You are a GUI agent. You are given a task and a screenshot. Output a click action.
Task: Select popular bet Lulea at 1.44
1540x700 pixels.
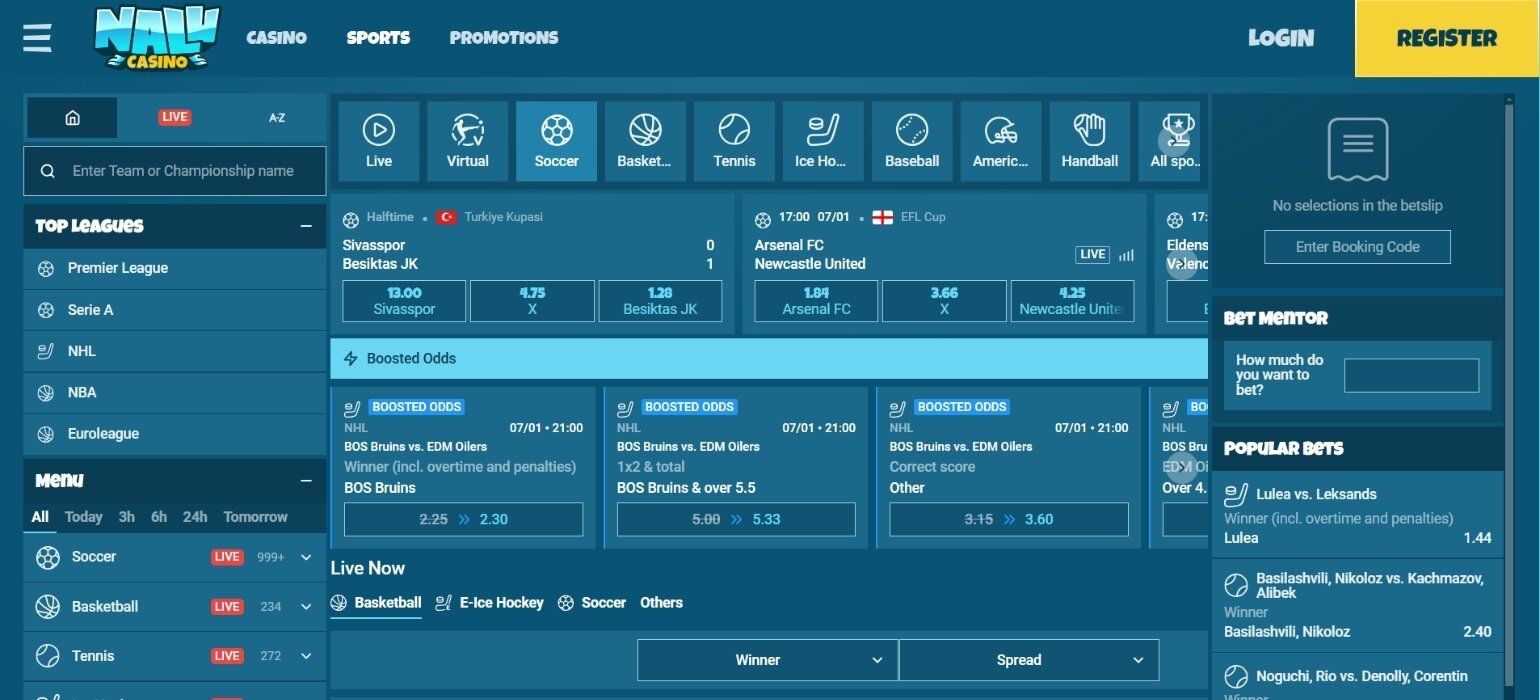[1358, 516]
